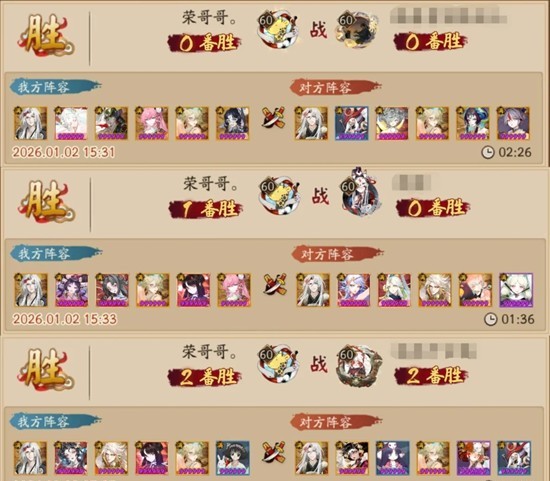Viewport: 550px width, 481px height.
Task: Select first white-haired shikigami in 15:31 own lineup
Action: click(x=30, y=123)
